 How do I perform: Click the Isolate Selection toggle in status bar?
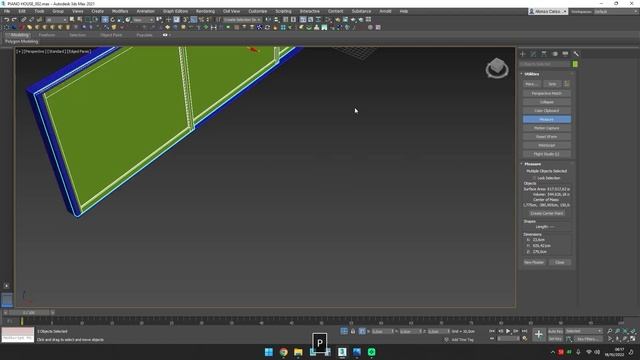(344, 331)
